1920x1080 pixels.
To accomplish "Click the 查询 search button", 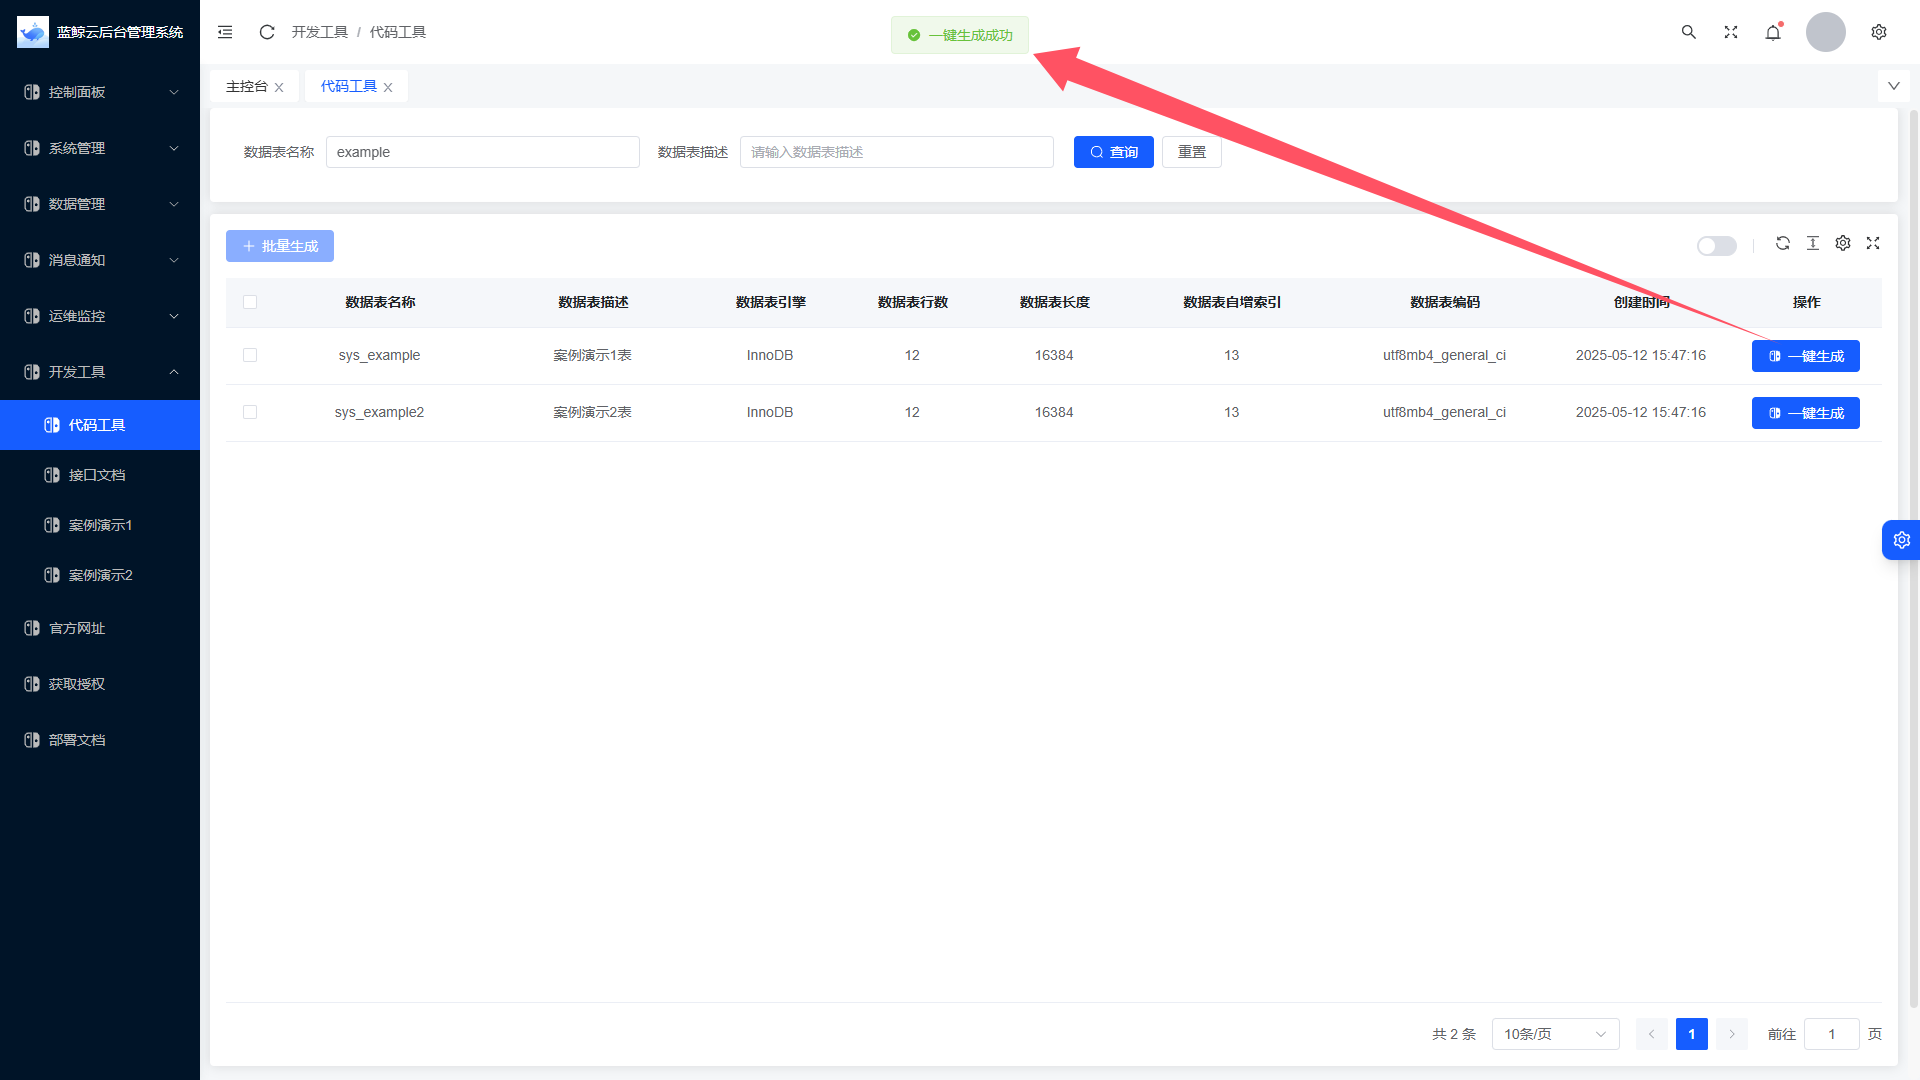I will pos(1113,152).
